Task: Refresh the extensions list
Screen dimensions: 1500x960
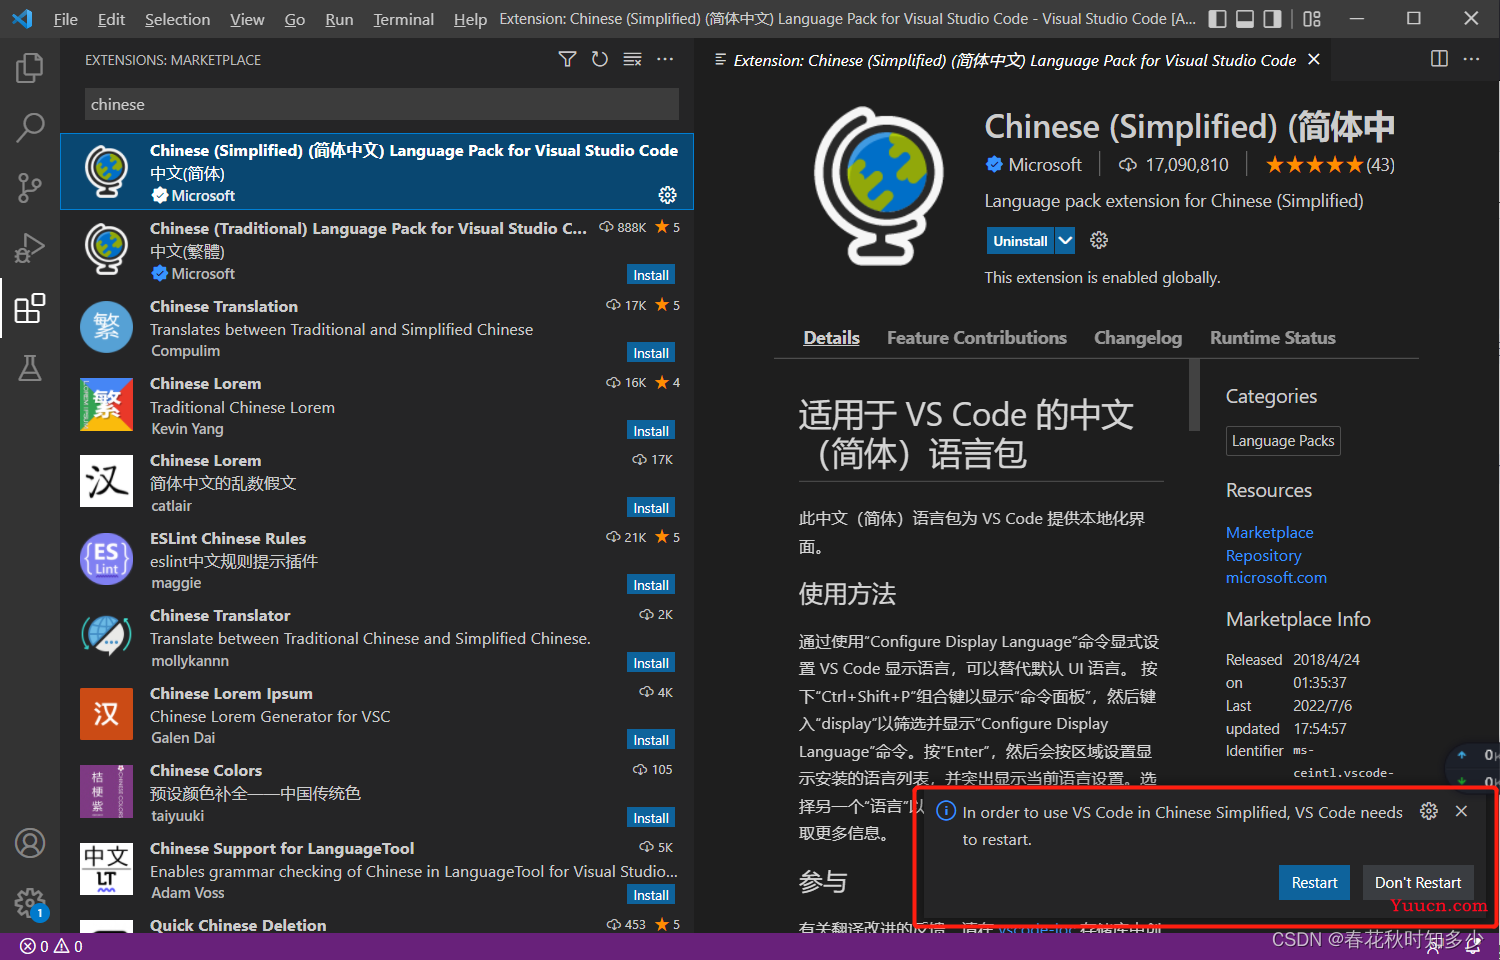Action: point(600,60)
